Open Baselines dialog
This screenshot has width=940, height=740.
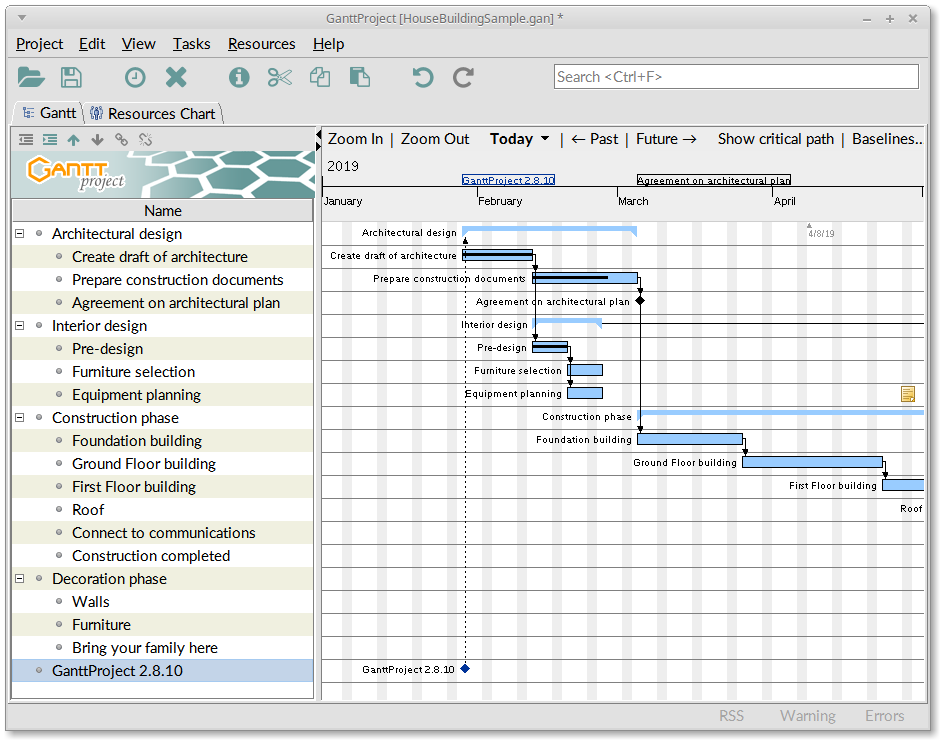click(x=887, y=139)
